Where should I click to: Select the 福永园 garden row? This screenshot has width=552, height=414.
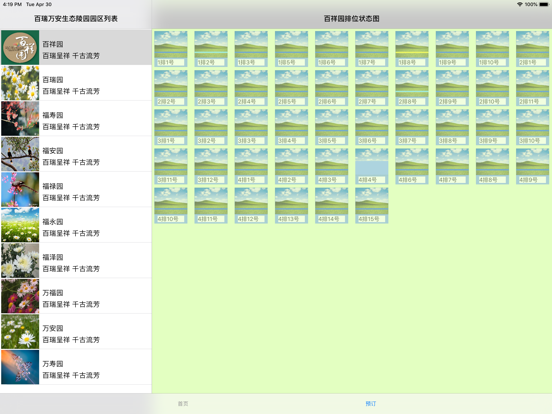click(x=76, y=225)
